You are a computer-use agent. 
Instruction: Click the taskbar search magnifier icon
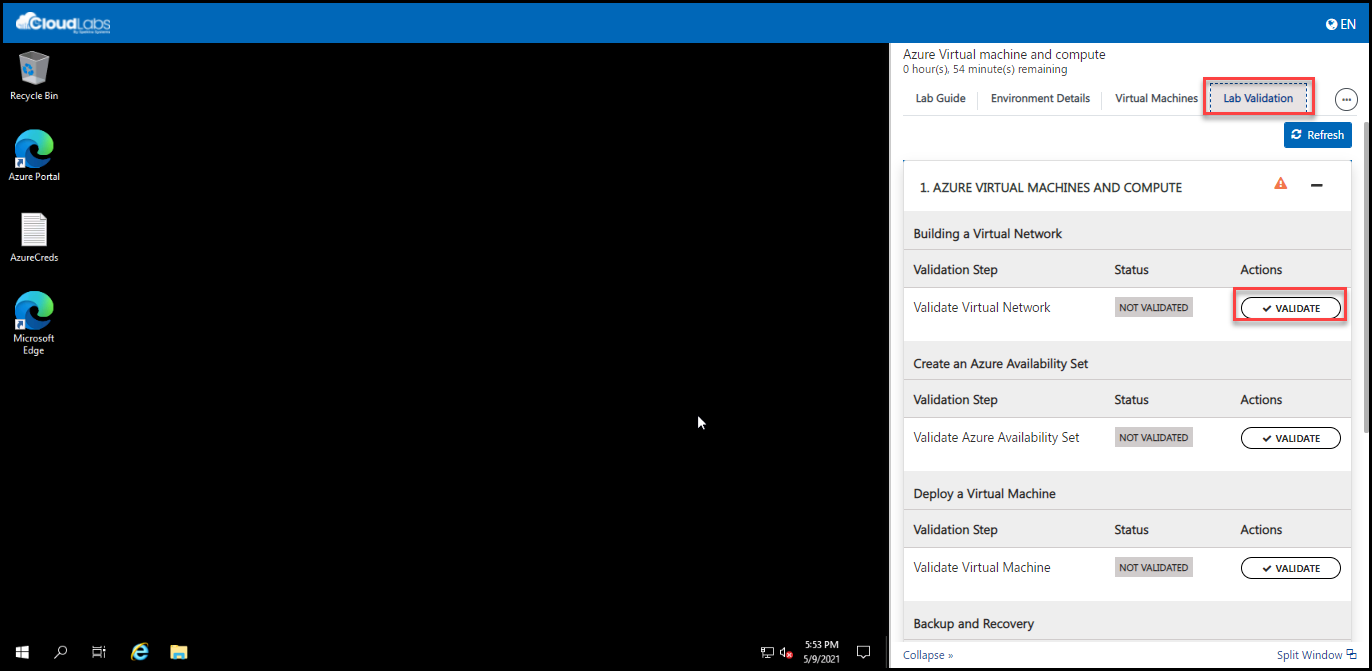(60, 651)
